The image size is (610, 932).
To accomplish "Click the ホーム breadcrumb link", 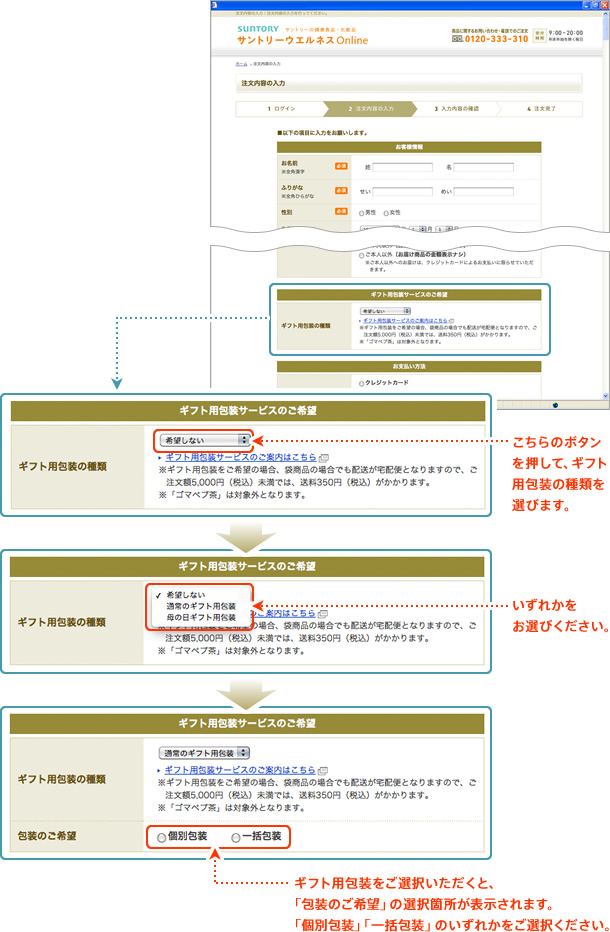I will [241, 64].
